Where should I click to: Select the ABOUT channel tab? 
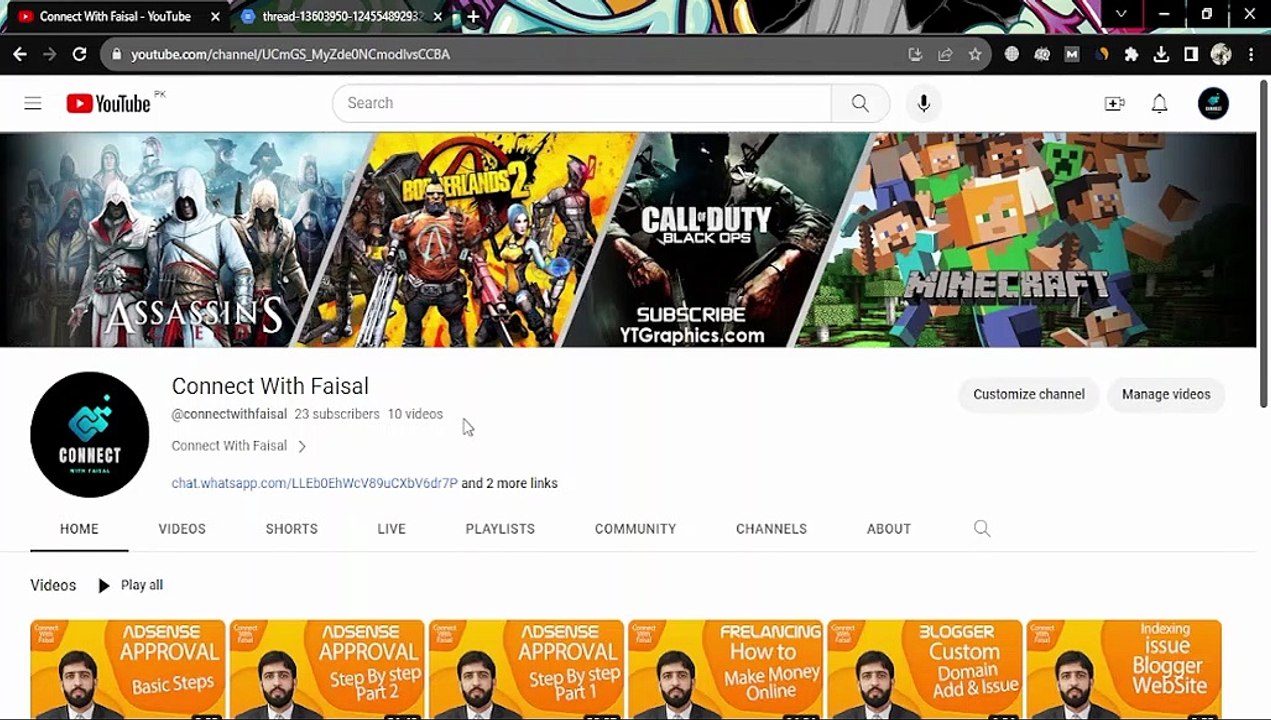point(889,529)
